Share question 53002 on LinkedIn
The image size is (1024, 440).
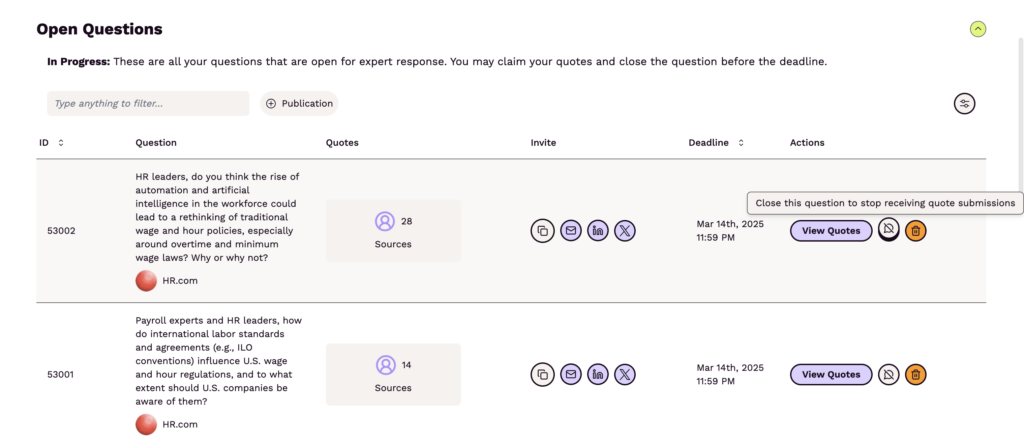[598, 230]
